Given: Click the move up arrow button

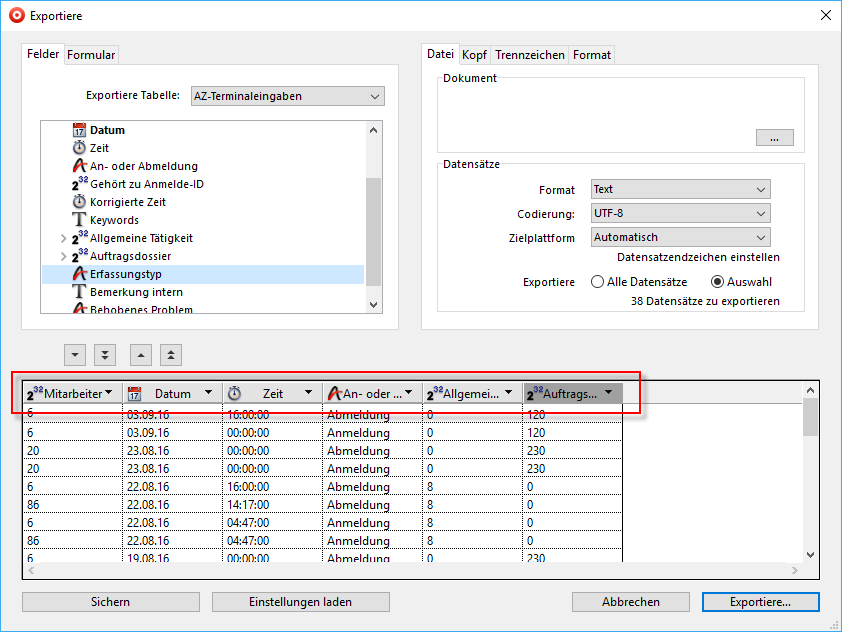Looking at the screenshot, I should (141, 355).
